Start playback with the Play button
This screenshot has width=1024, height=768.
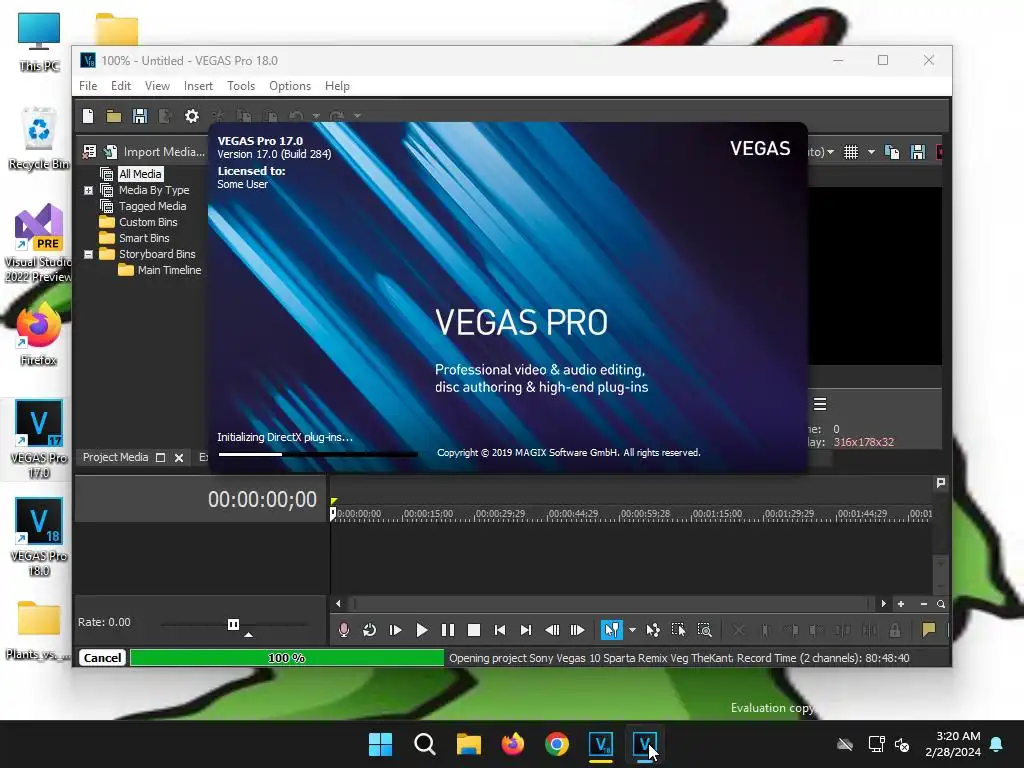pos(422,630)
